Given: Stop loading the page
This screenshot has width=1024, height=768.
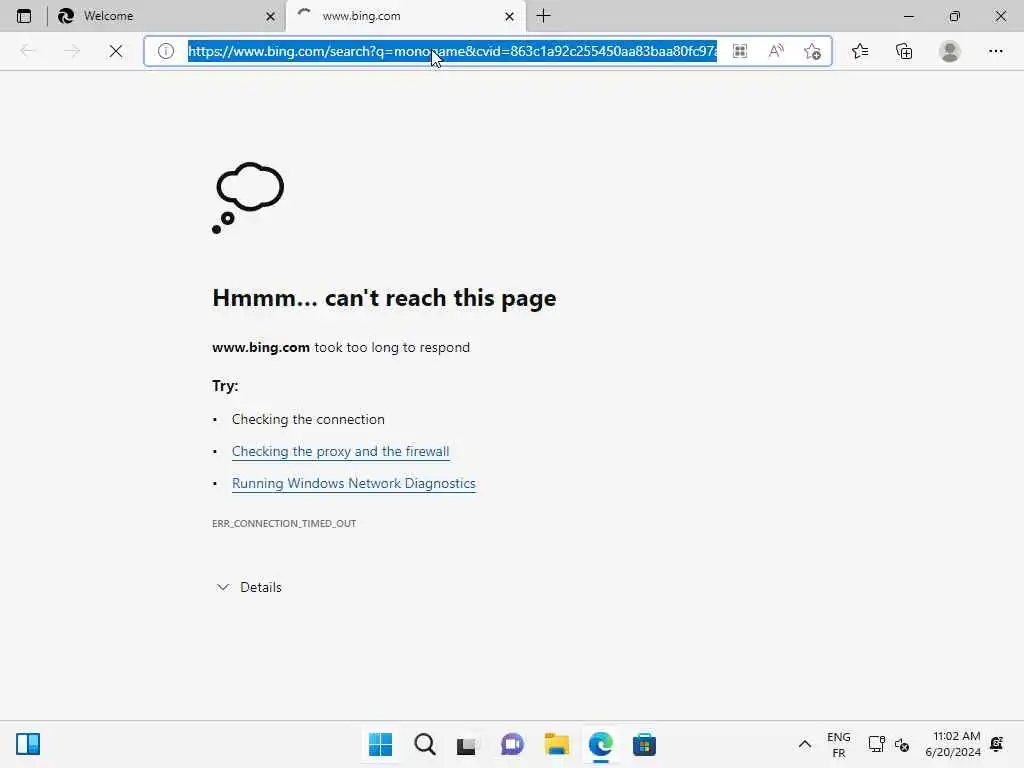Looking at the screenshot, I should (x=116, y=51).
